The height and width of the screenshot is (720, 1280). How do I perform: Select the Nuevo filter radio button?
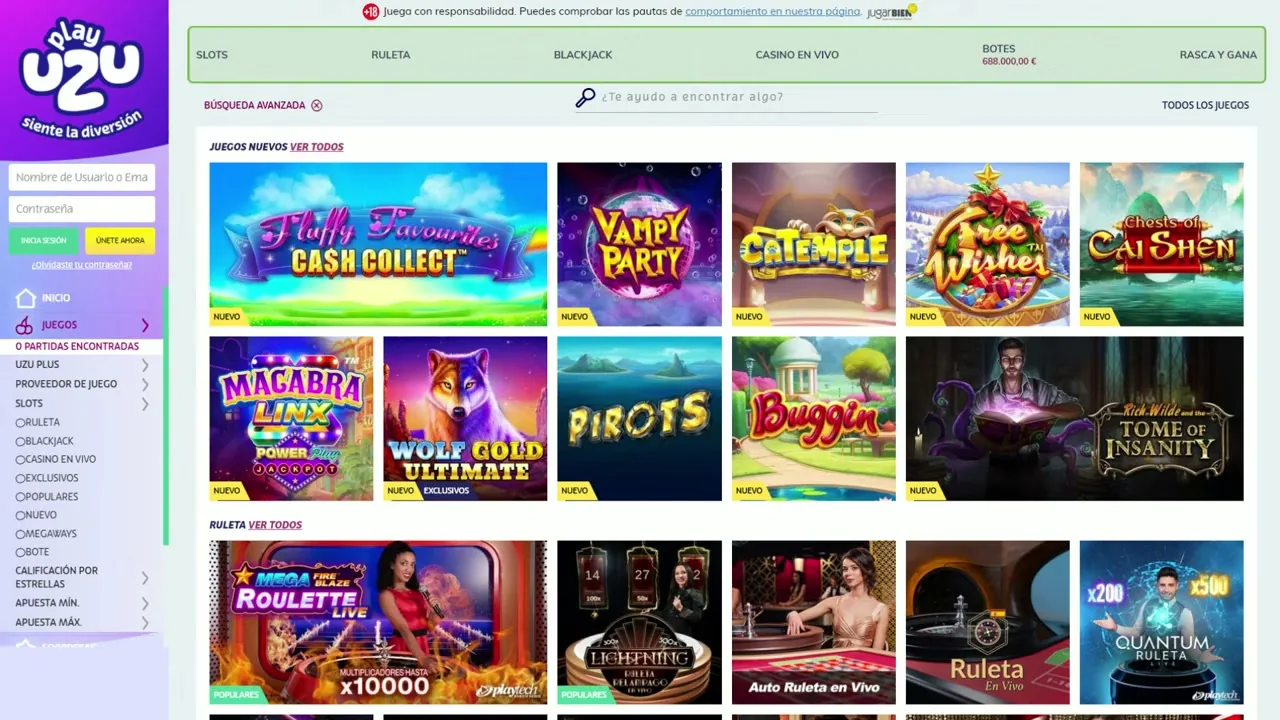(20, 515)
